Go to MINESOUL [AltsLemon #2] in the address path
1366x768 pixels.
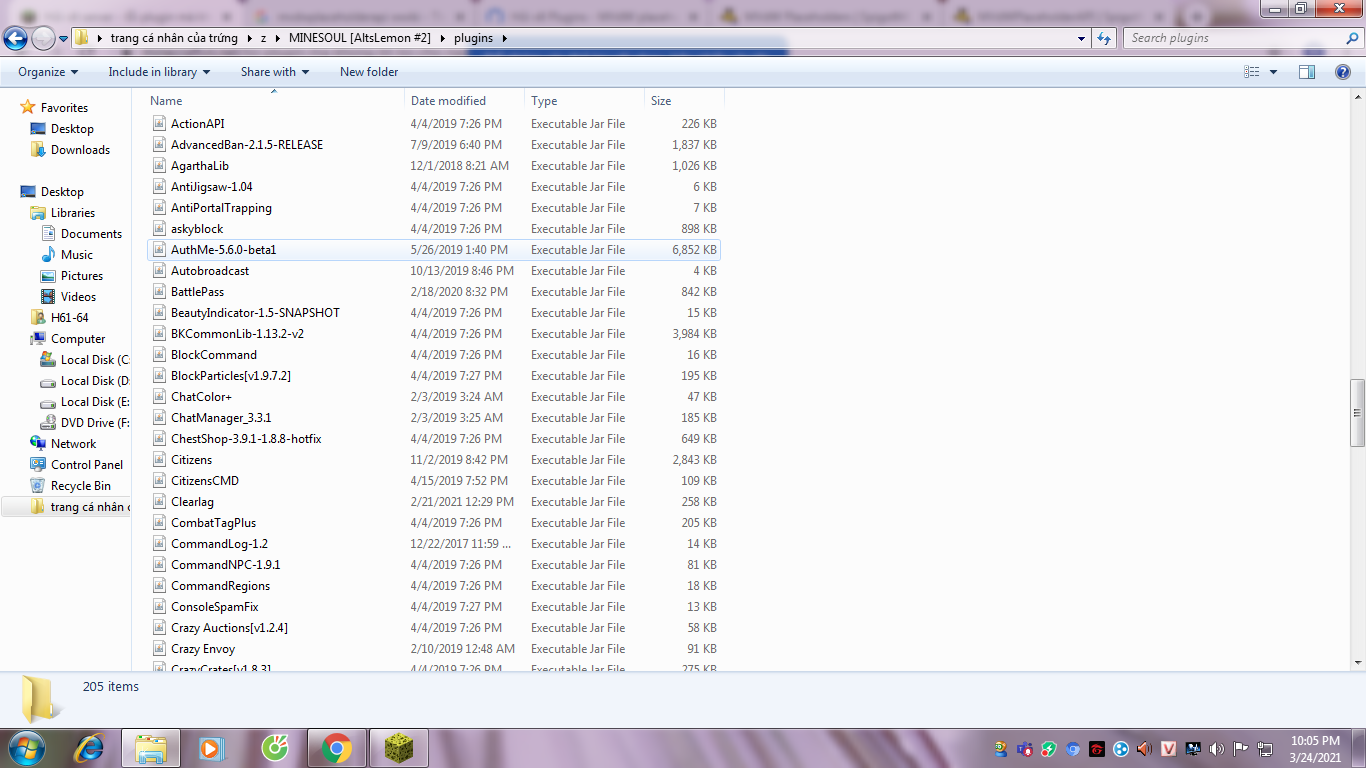[x=359, y=38]
